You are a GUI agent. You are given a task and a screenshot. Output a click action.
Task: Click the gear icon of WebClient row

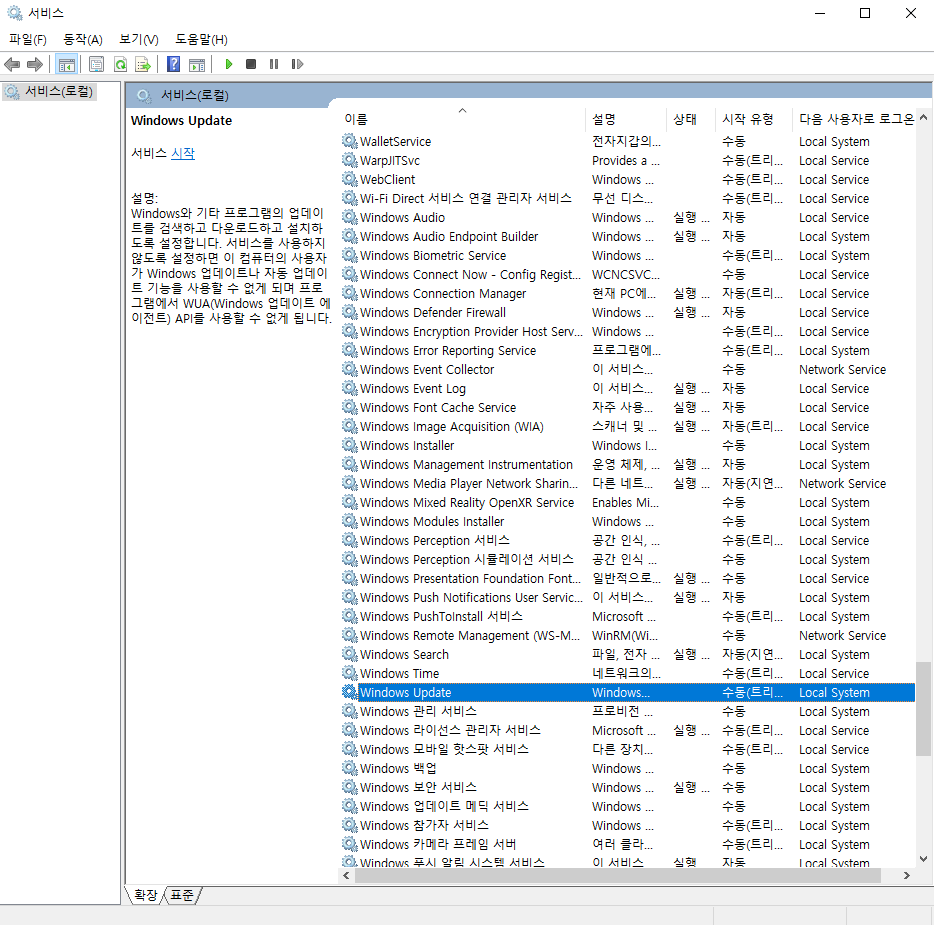coord(350,179)
